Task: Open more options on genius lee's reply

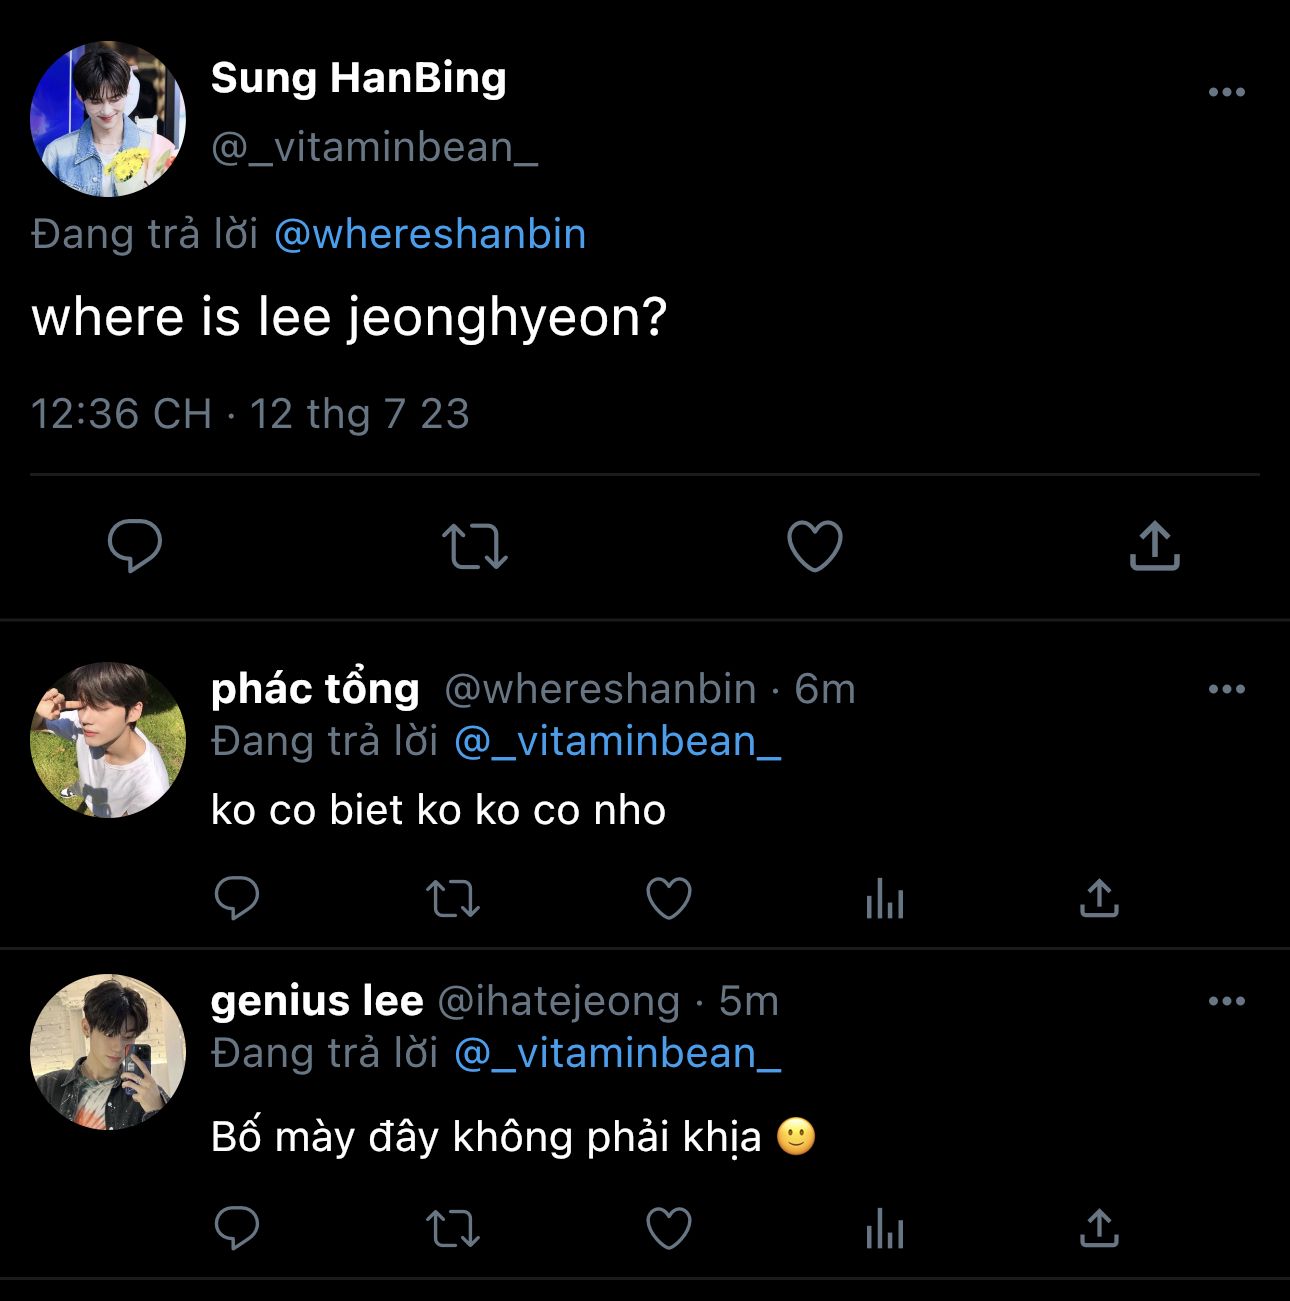Action: coord(1226,1001)
